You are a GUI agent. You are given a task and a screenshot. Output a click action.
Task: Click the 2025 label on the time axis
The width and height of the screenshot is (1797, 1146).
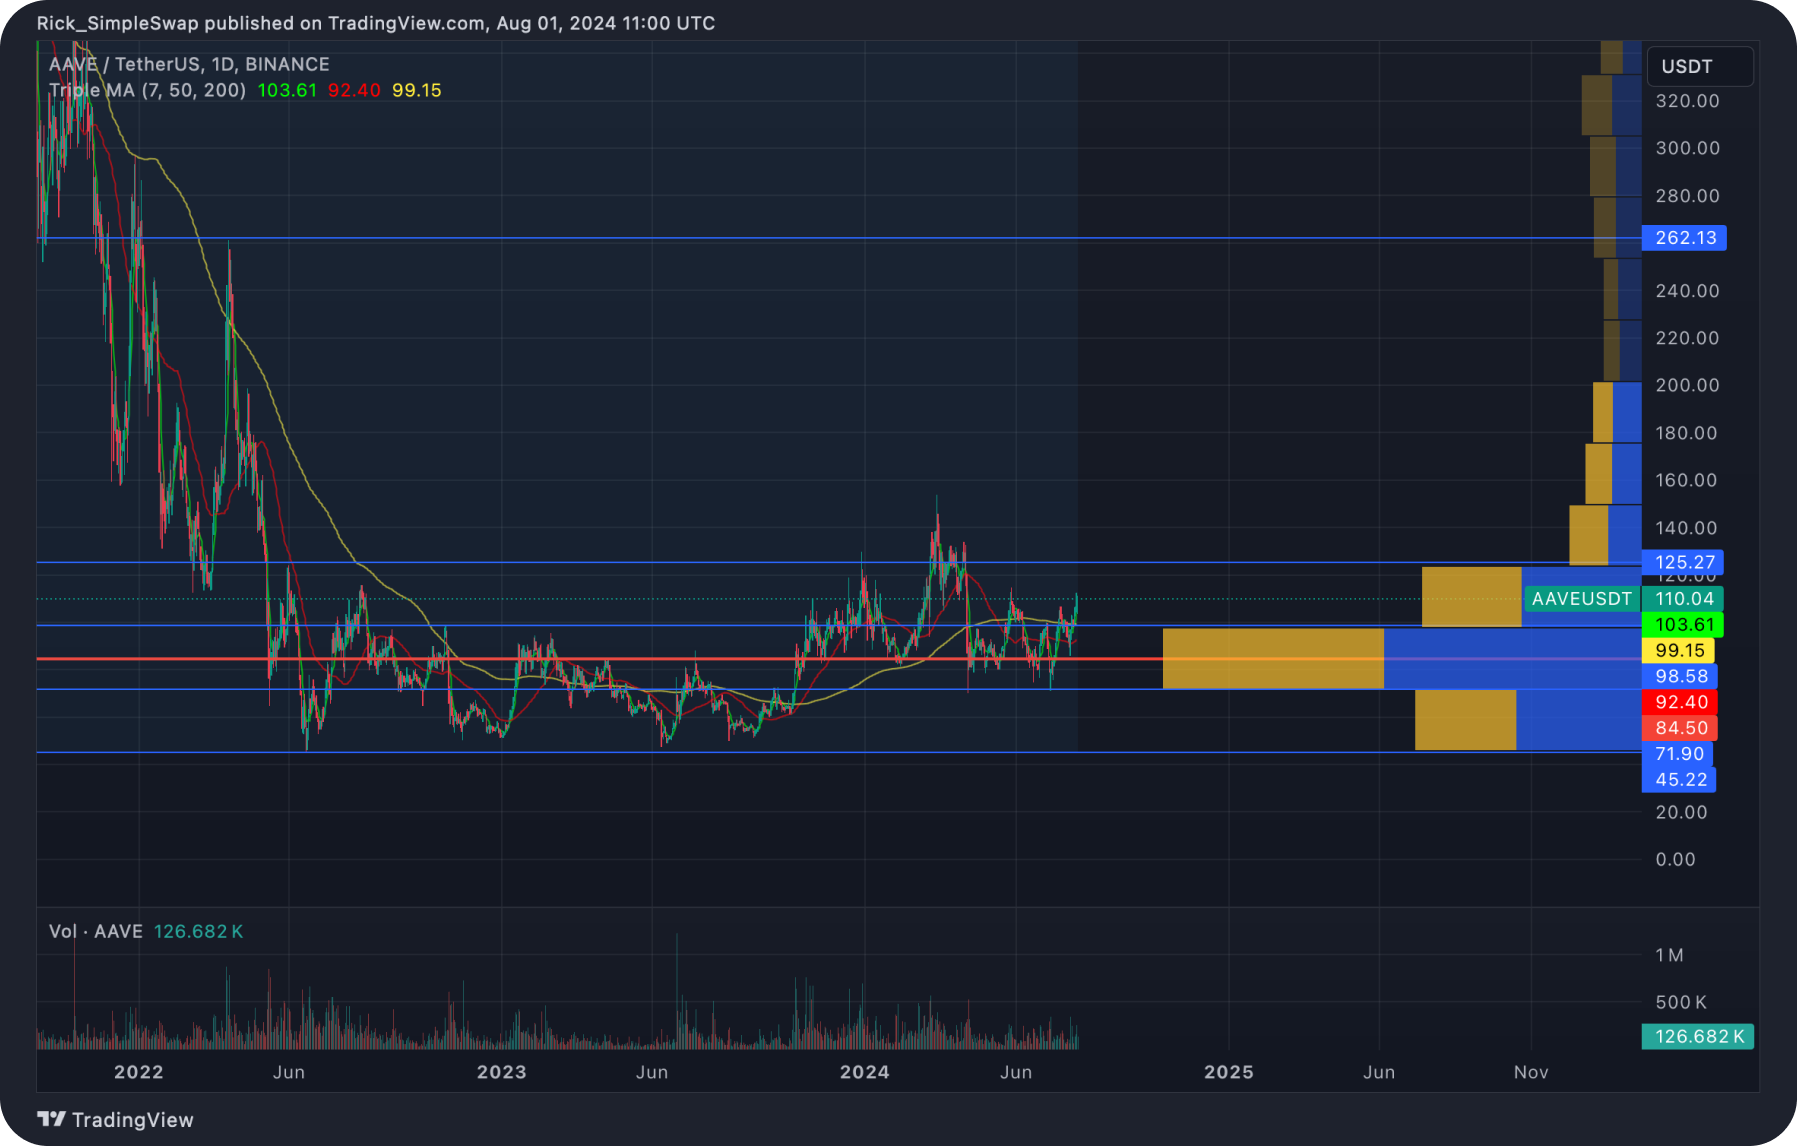click(x=1230, y=1071)
